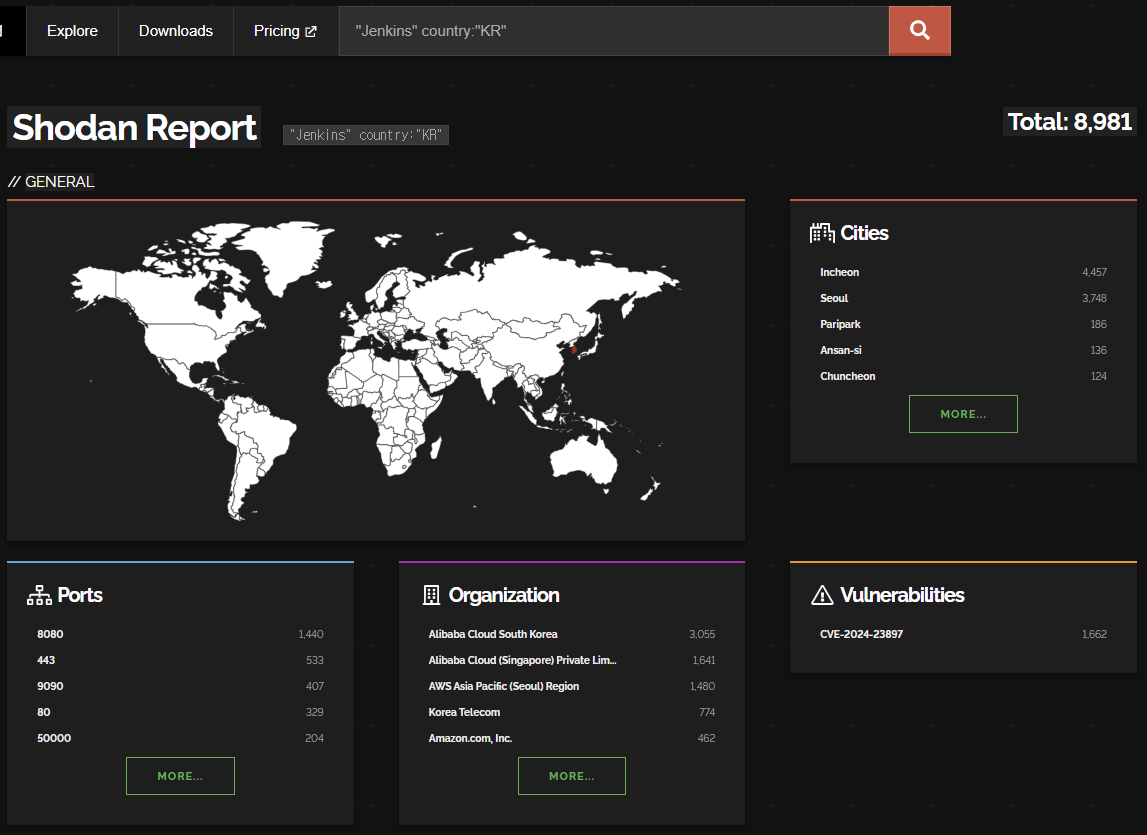Click the CVE count 1,662
Screen dimensions: 1147x835
(x=1094, y=634)
